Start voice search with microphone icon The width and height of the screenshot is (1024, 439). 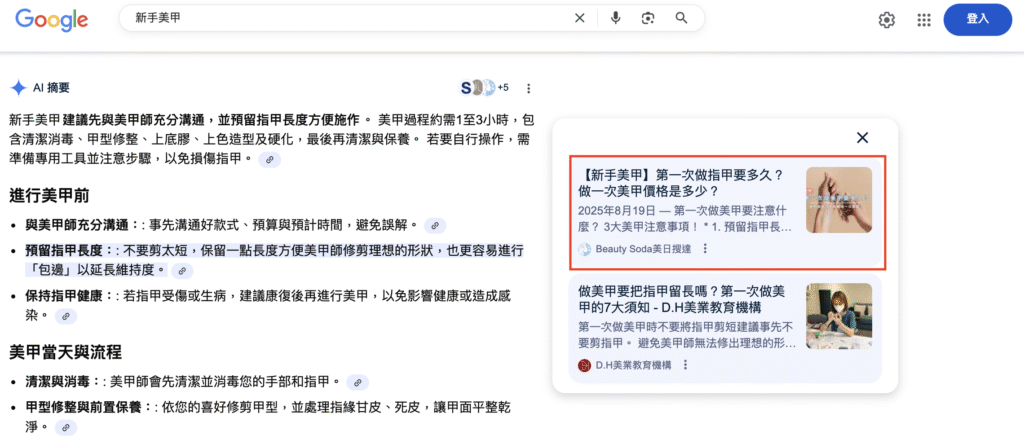[615, 18]
